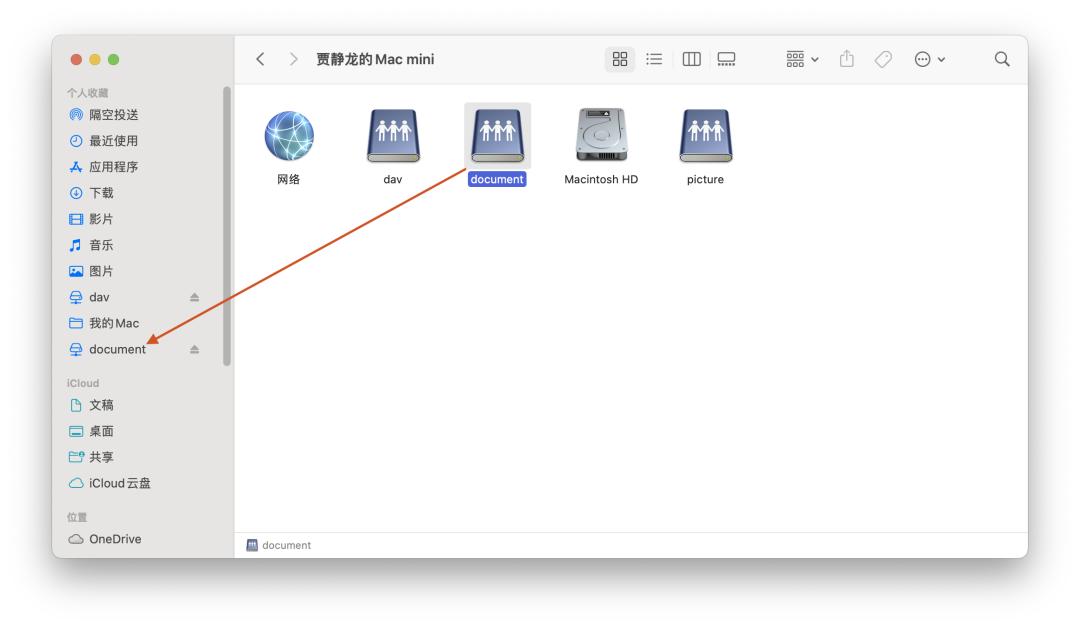Open the 网络 network globe icon
The width and height of the screenshot is (1080, 627).
click(290, 134)
